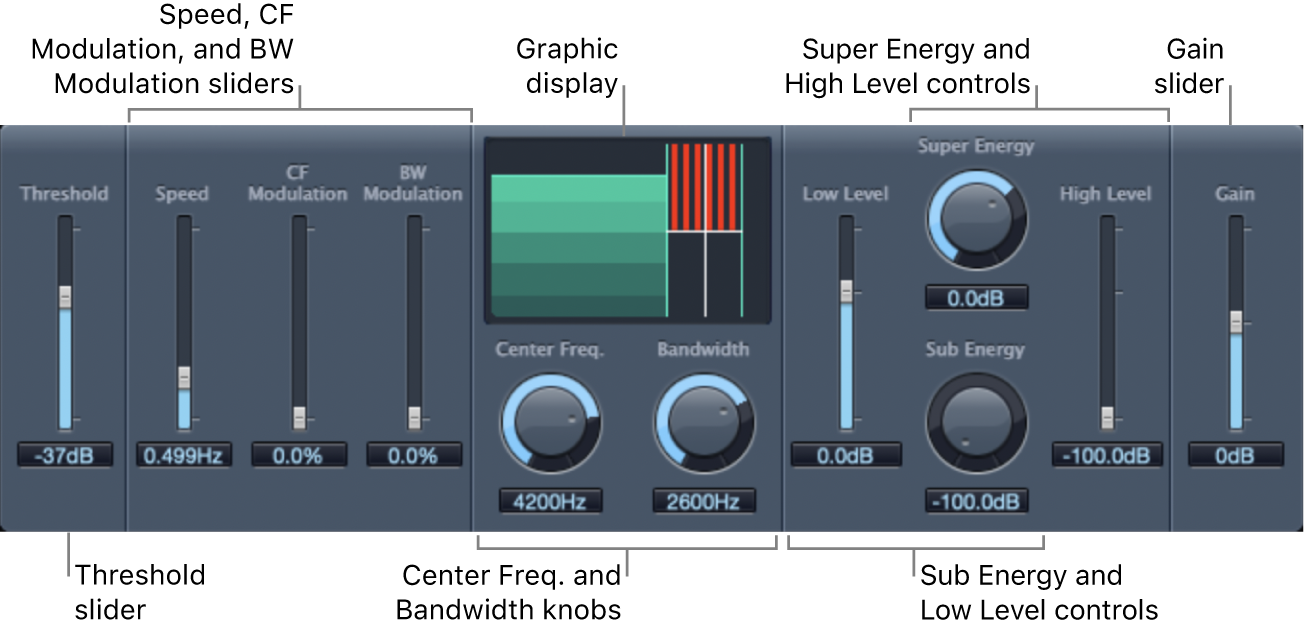Click the Threshold slider handle
1306x638 pixels.
[65, 297]
